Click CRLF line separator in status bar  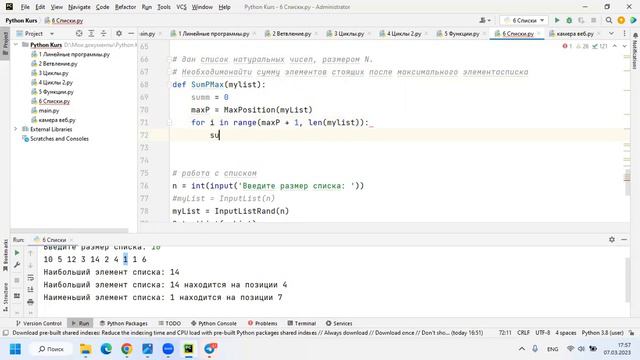pos(523,333)
